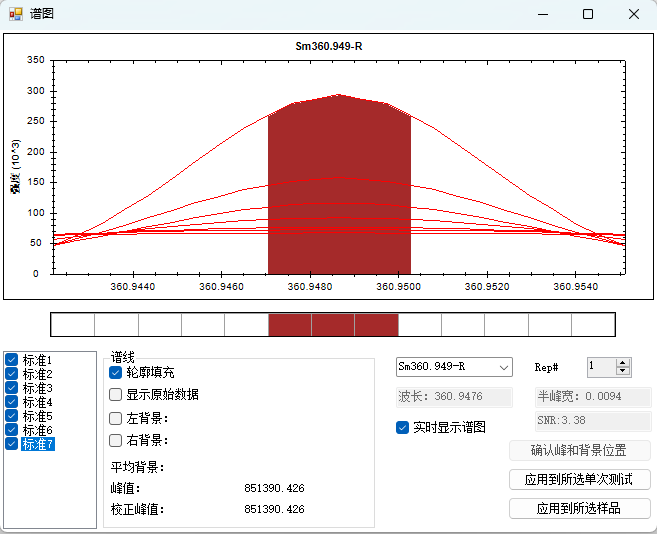
Task: Uncheck the 轮廓填充 checkbox
Action: [116, 372]
